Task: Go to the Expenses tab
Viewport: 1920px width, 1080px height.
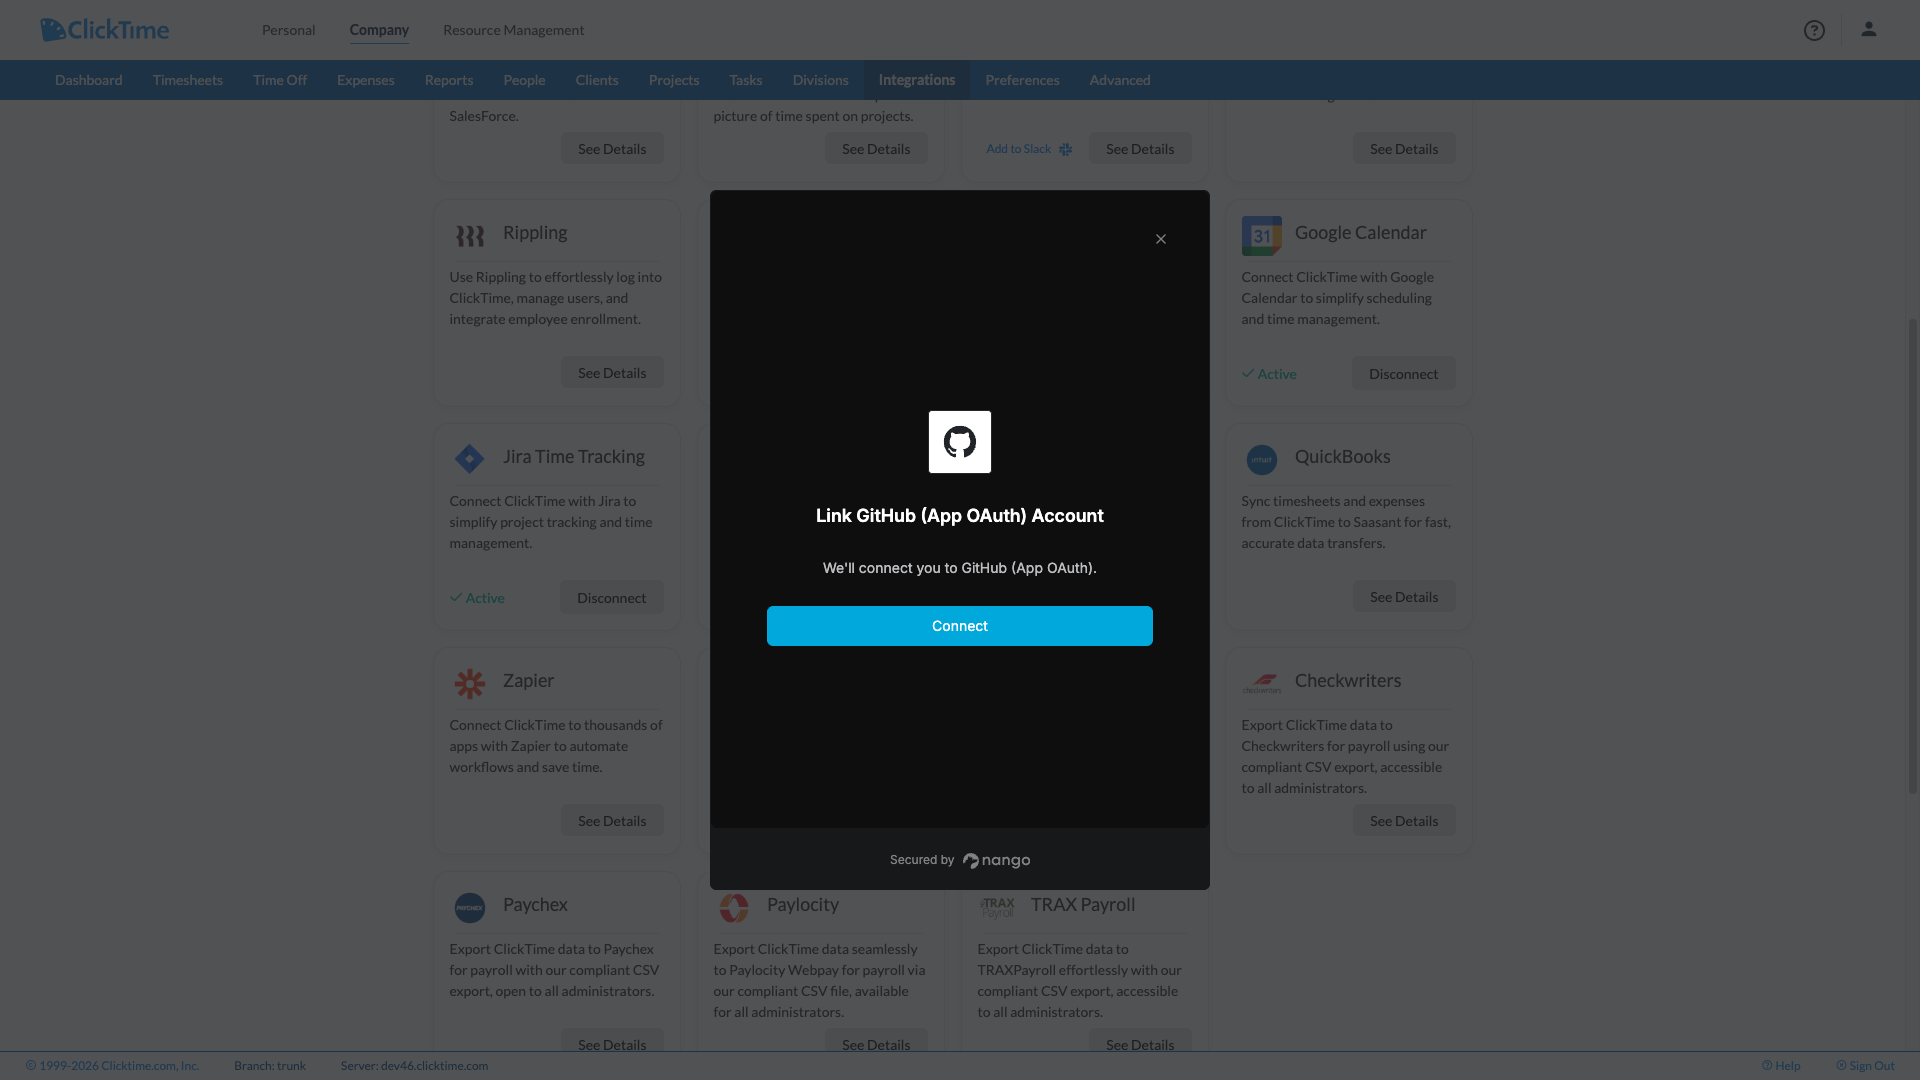Action: 366,80
